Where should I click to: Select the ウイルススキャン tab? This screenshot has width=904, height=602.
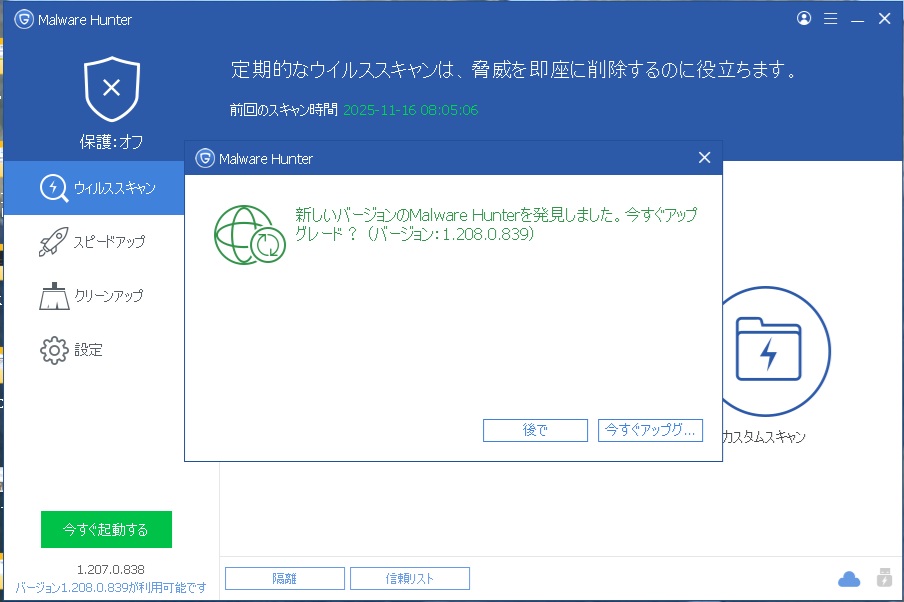point(94,188)
